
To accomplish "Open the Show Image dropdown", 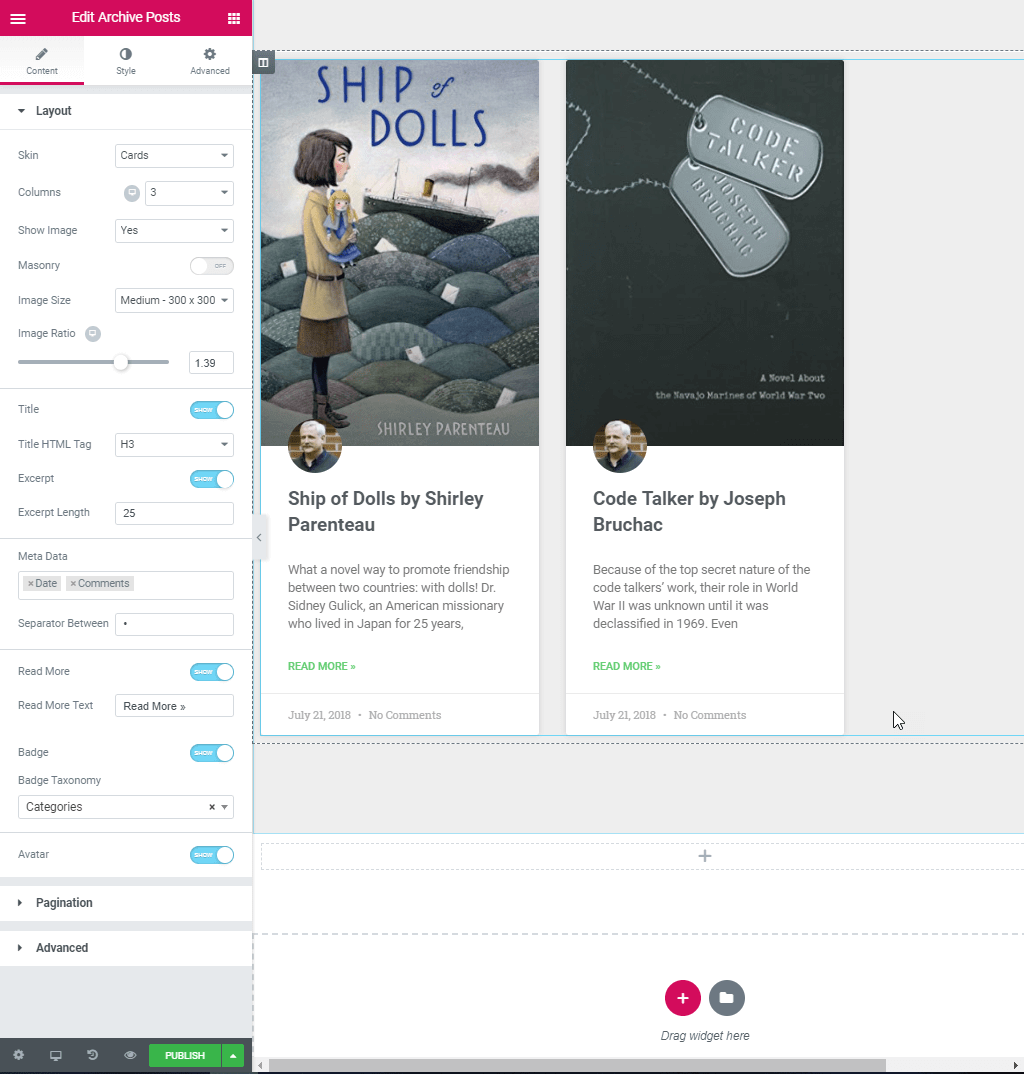I will coord(174,231).
